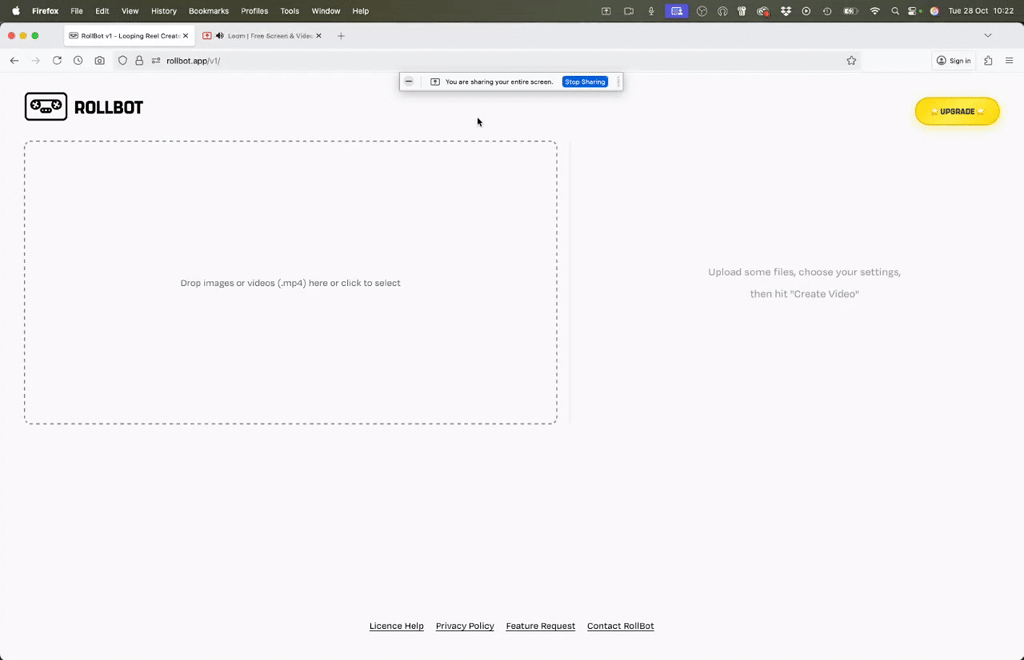The height and width of the screenshot is (660, 1024).
Task: Click the site padlock icon
Action: (x=139, y=61)
